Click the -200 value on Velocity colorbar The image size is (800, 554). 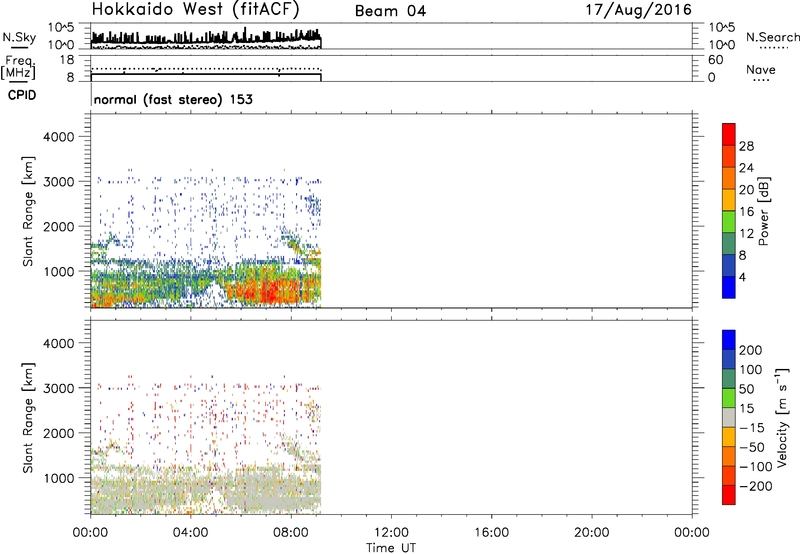coord(756,486)
